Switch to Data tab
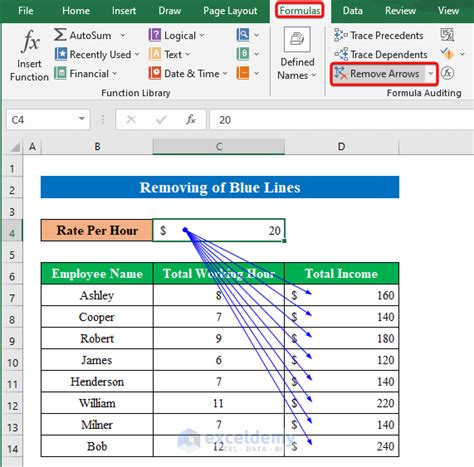 [x=352, y=11]
